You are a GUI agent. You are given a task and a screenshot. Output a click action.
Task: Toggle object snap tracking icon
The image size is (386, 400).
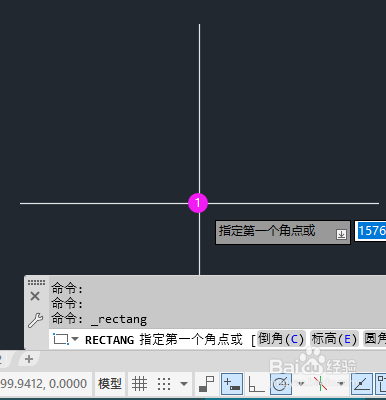click(x=362, y=384)
